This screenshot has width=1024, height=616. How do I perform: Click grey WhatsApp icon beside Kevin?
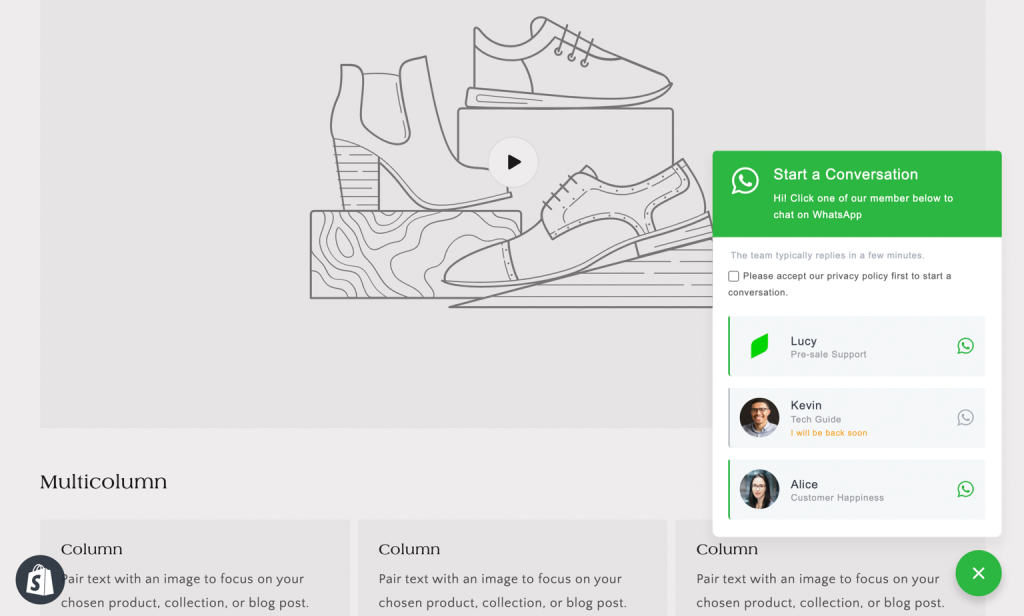965,418
